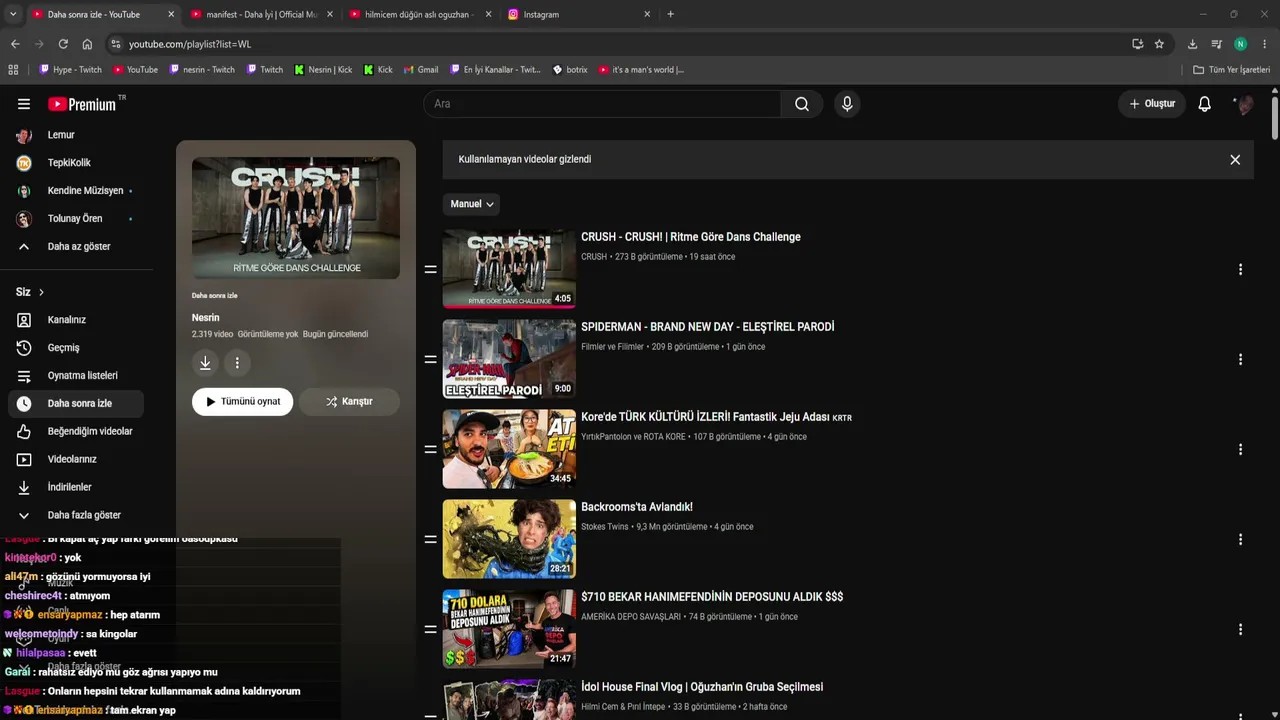1280x720 pixels.
Task: Open options menu for Kore'de TÜRK KÜLTÜRÜ video
Action: point(1240,449)
